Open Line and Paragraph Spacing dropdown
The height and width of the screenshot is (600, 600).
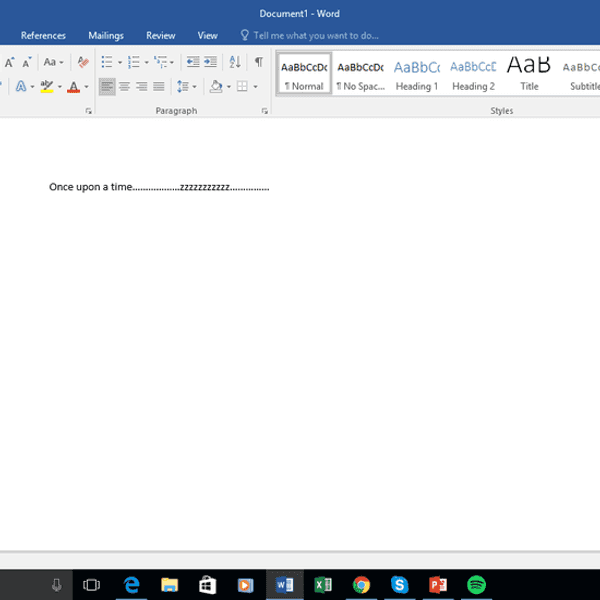(x=187, y=86)
